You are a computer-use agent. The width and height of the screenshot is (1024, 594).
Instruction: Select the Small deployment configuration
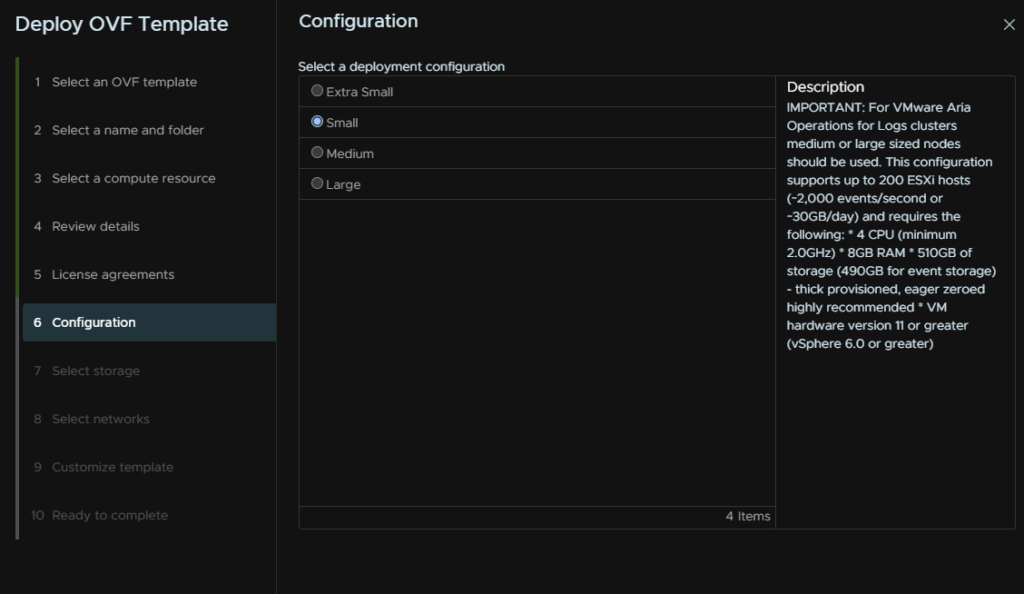point(317,121)
